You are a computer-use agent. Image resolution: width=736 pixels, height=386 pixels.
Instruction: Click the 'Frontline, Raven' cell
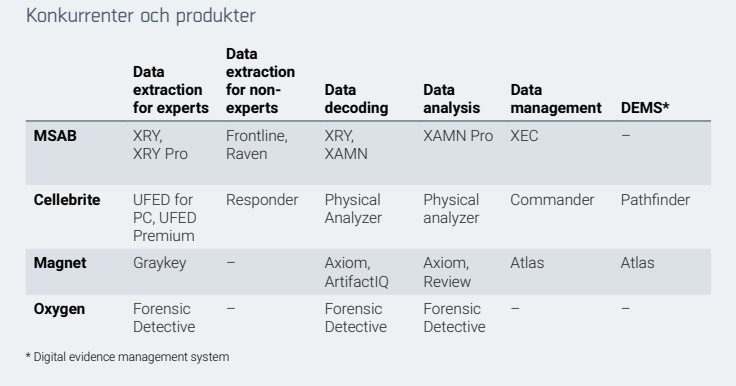[x=257, y=145]
